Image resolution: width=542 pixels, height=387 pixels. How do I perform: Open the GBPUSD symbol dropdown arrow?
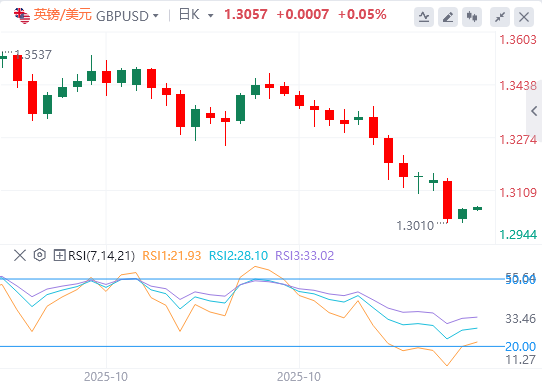pyautogui.click(x=156, y=16)
